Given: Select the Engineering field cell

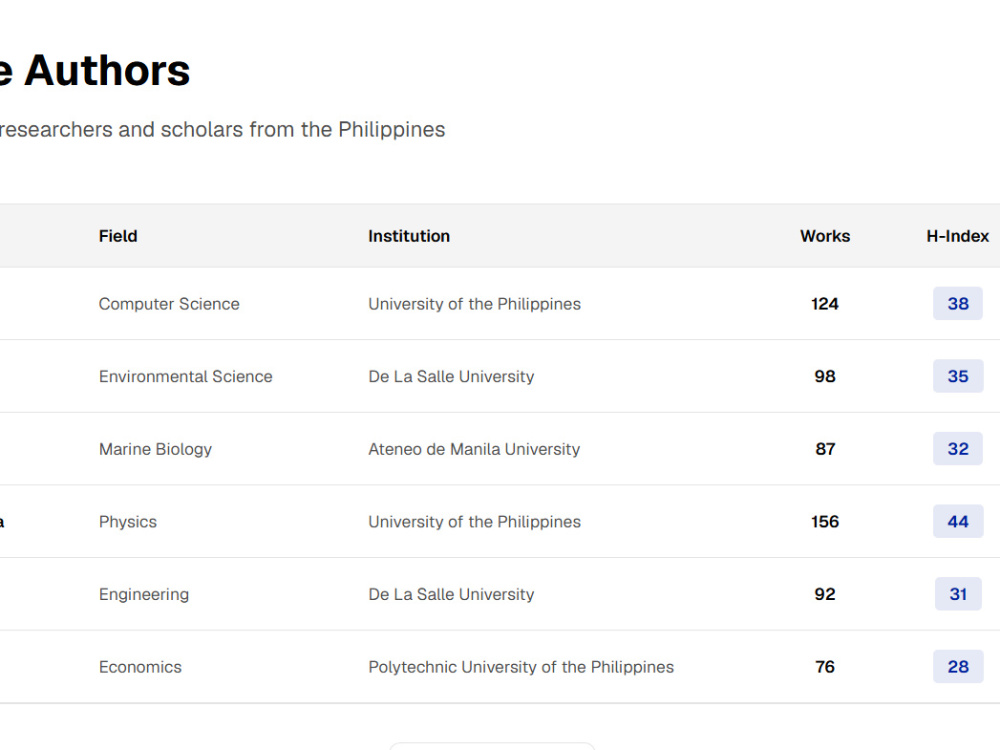Looking at the screenshot, I should [x=143, y=595].
